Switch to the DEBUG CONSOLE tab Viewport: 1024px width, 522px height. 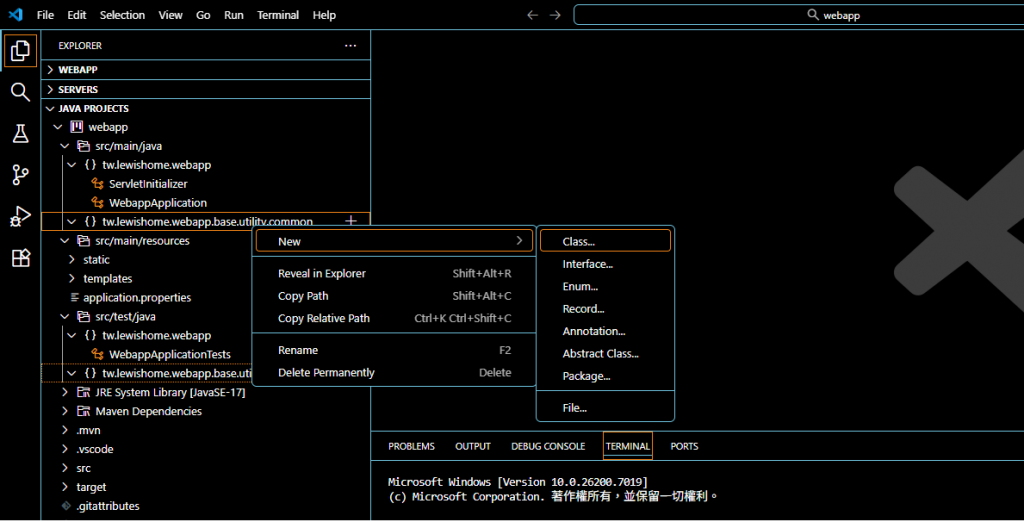(548, 446)
